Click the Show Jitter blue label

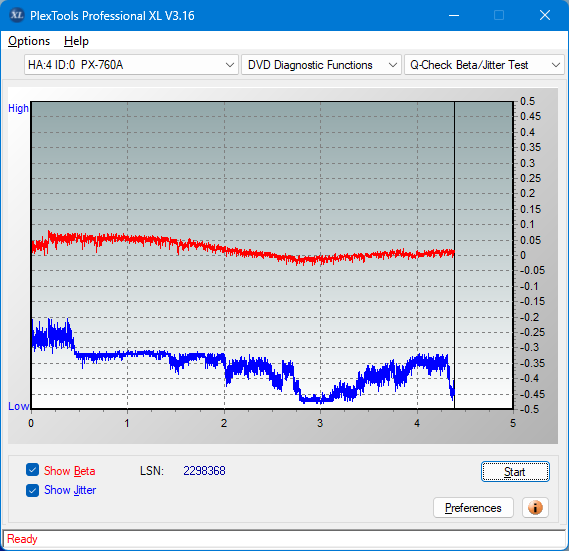click(x=70, y=490)
